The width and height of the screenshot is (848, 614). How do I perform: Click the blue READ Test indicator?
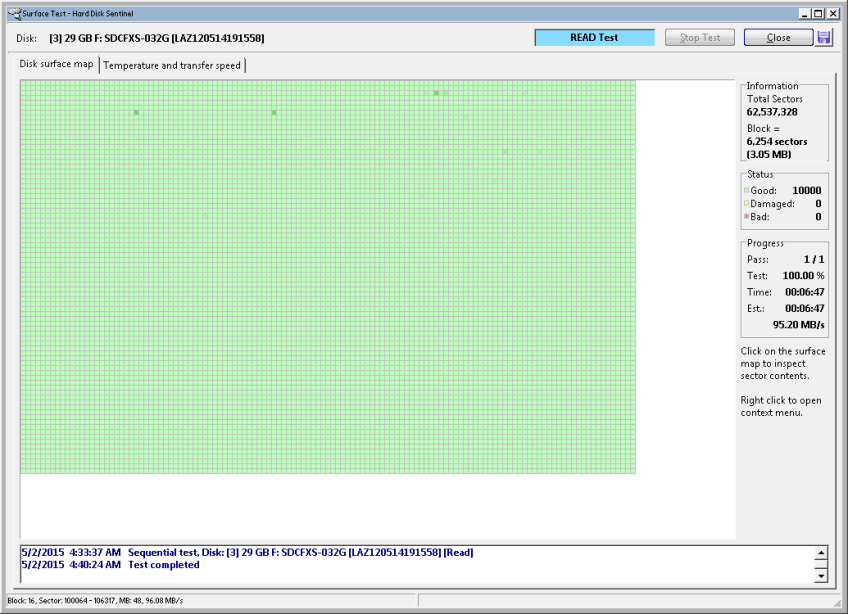tap(594, 38)
